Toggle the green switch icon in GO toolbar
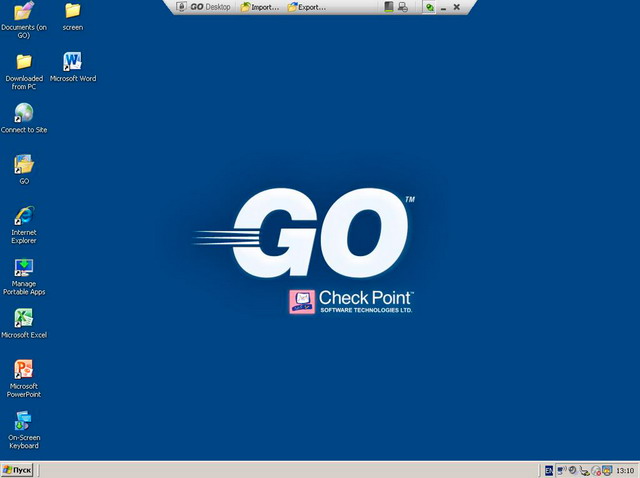This screenshot has width=640, height=478. pos(428,7)
